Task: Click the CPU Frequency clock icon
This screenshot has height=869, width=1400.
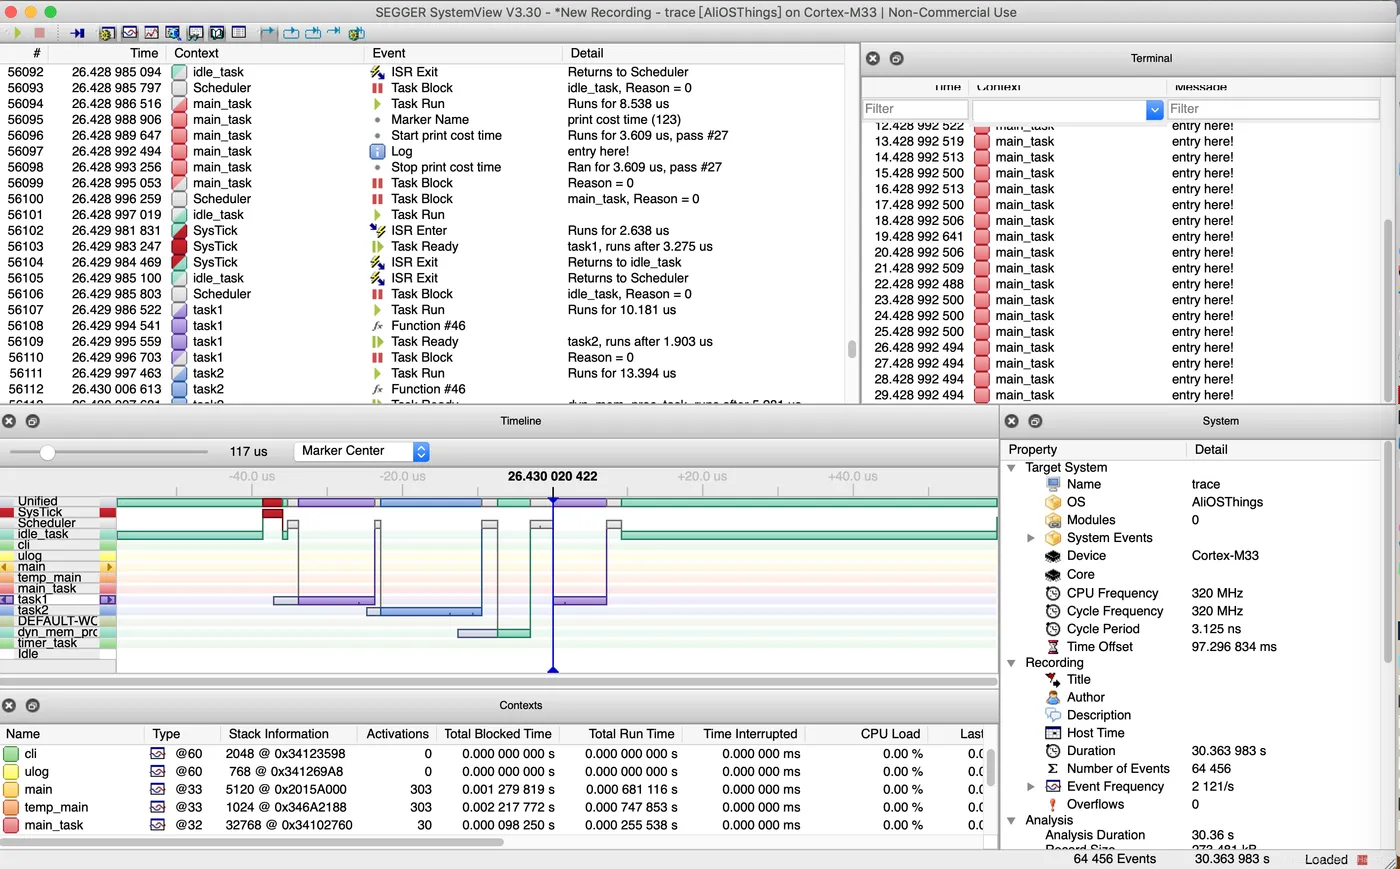Action: click(1053, 593)
